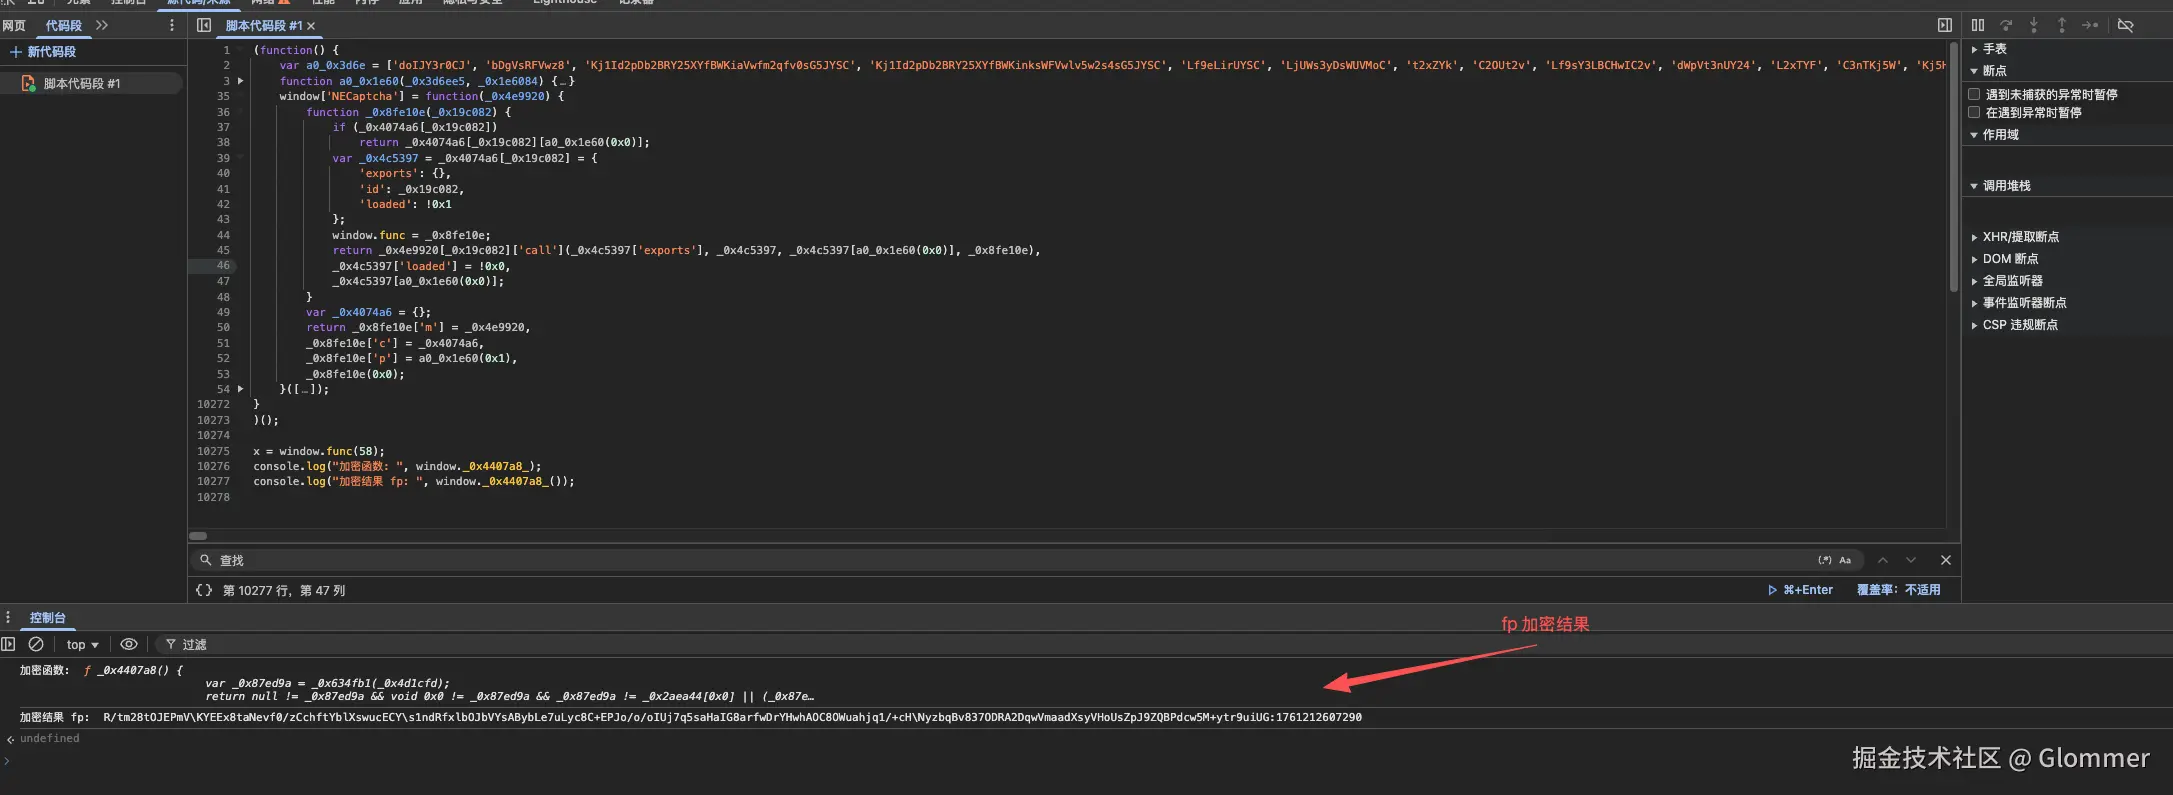Go to next search result arrow
2173x795 pixels.
tap(1911, 560)
